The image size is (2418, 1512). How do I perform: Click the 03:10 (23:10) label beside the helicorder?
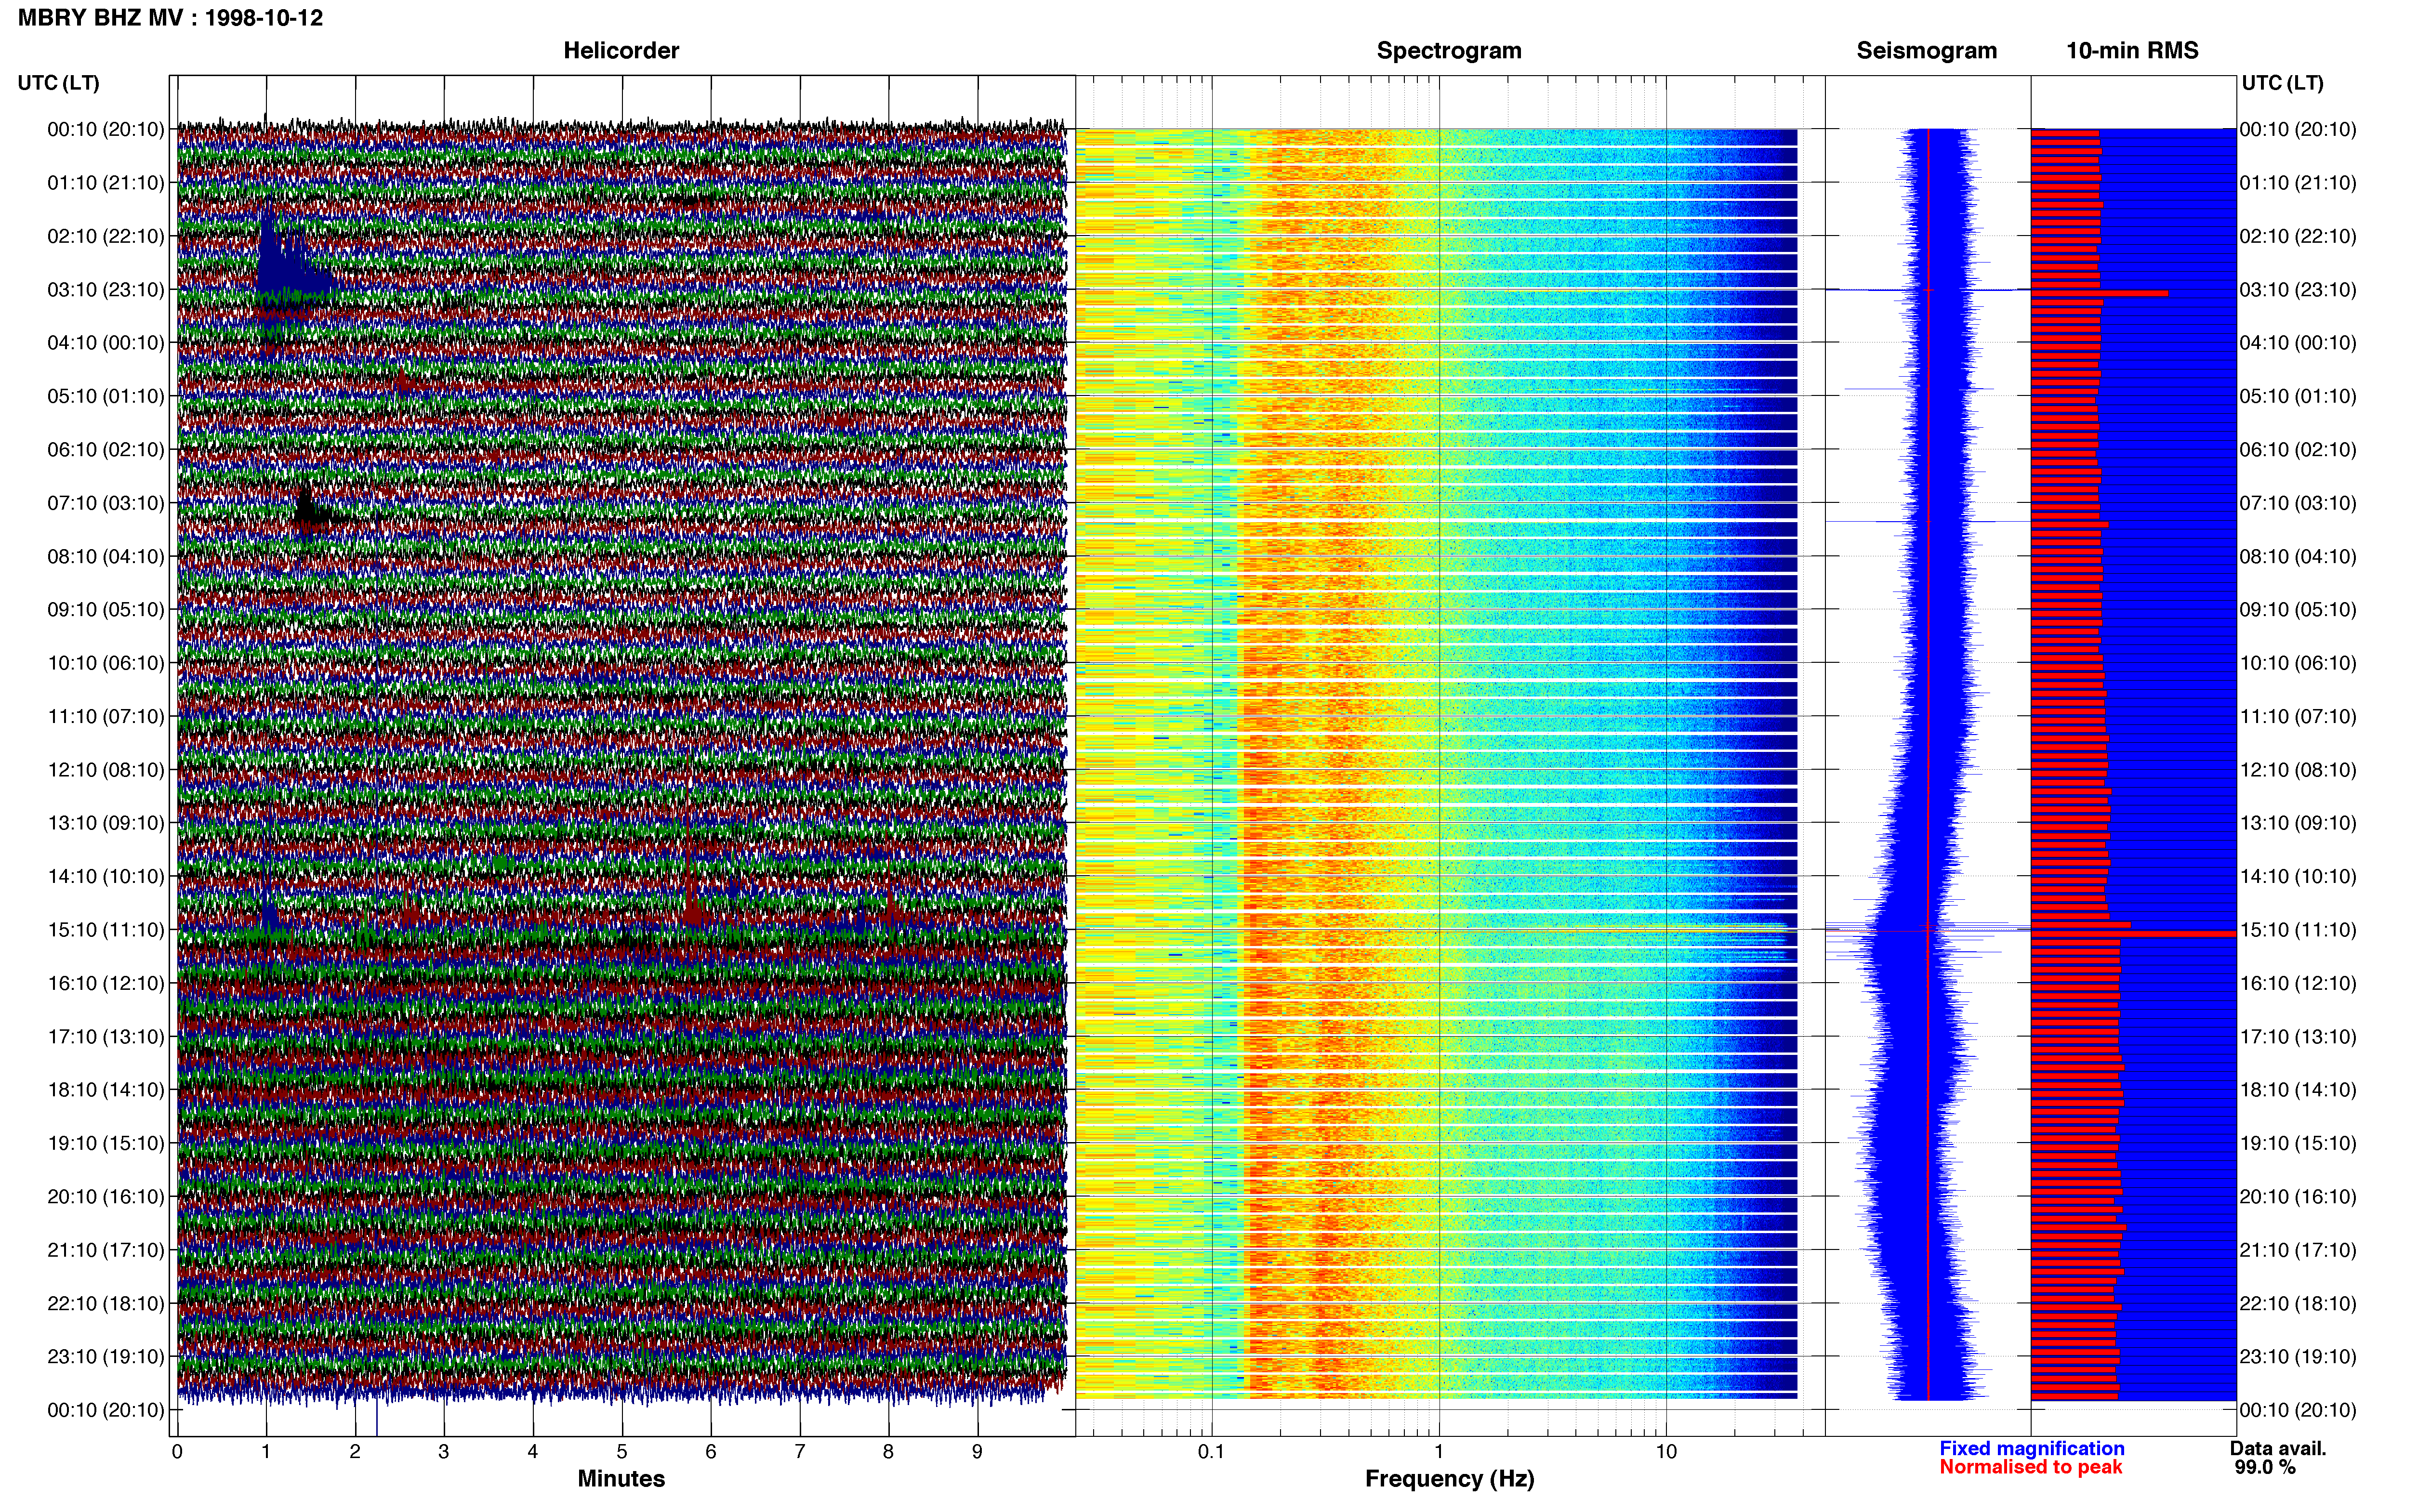[106, 290]
